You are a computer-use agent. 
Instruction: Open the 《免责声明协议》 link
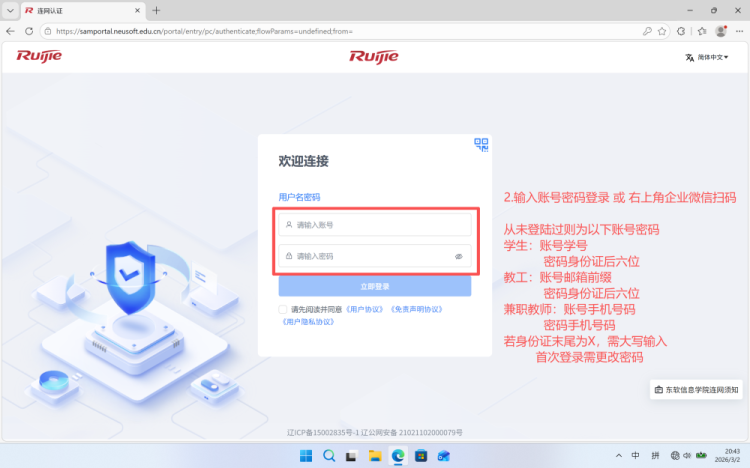point(415,309)
